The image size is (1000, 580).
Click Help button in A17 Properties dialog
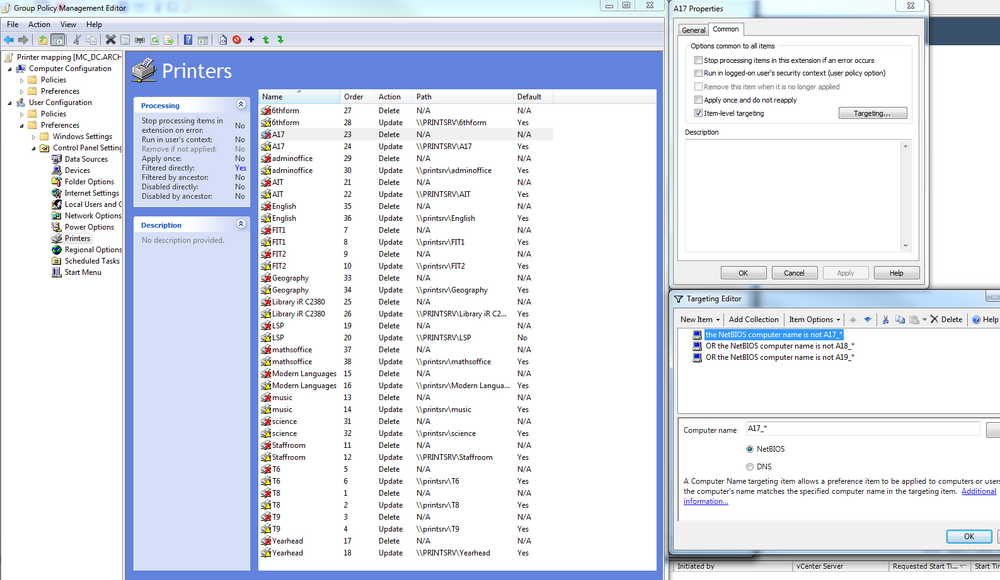(896, 272)
